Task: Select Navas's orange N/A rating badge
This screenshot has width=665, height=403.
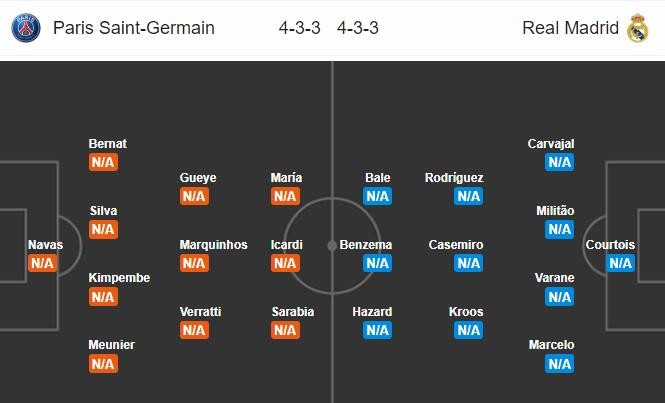Action: [42, 263]
